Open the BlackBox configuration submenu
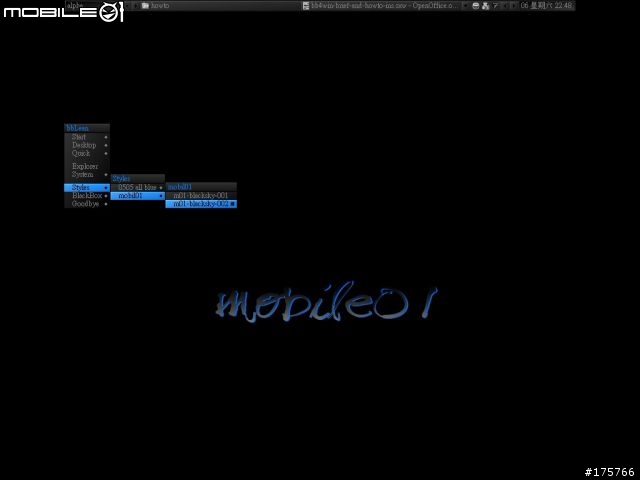Viewport: 640px width, 480px height. tap(87, 196)
